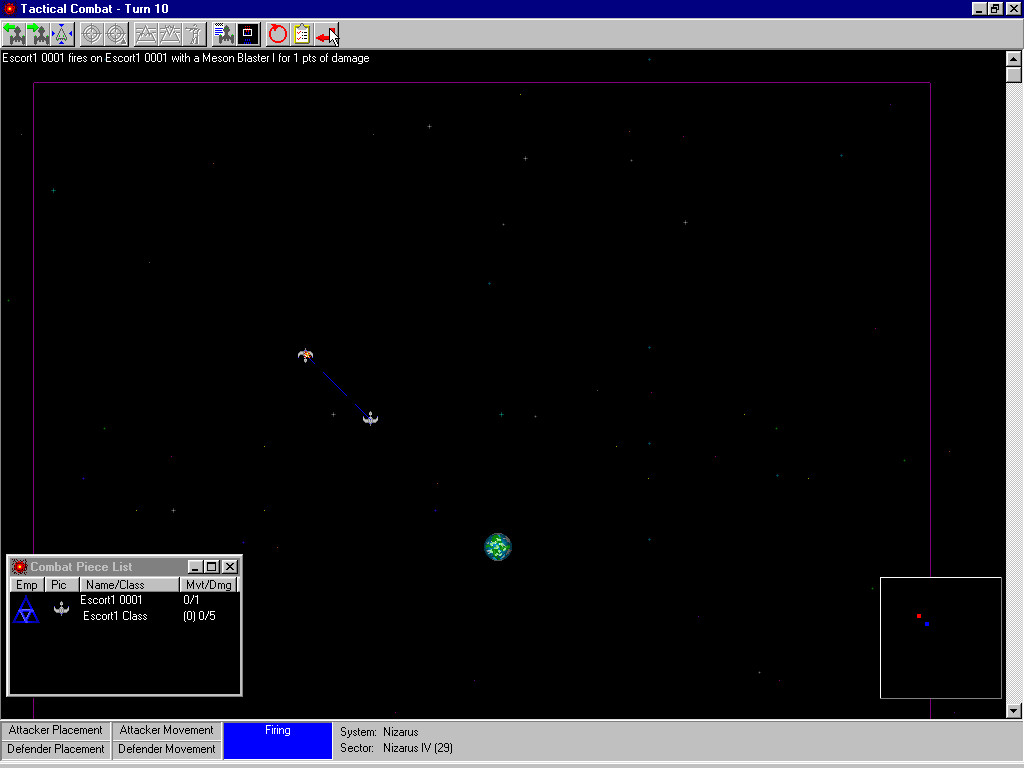Close the Combat Piece List panel
This screenshot has width=1024, height=768.
coord(230,567)
